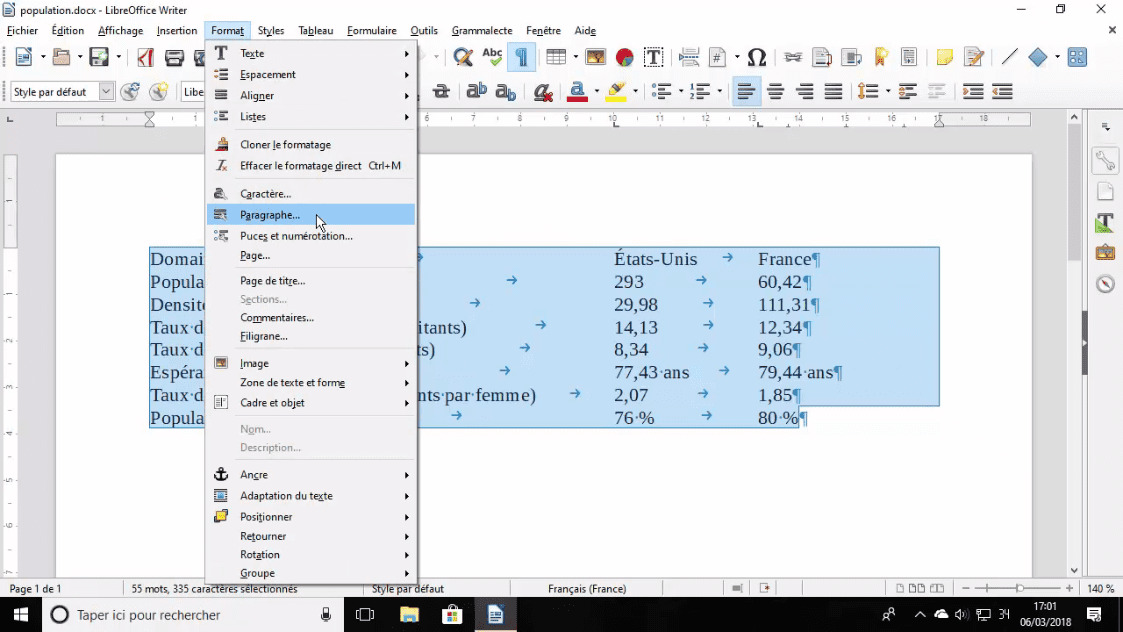Insert a table from the toolbar
This screenshot has height=632, width=1123.
[x=556, y=57]
